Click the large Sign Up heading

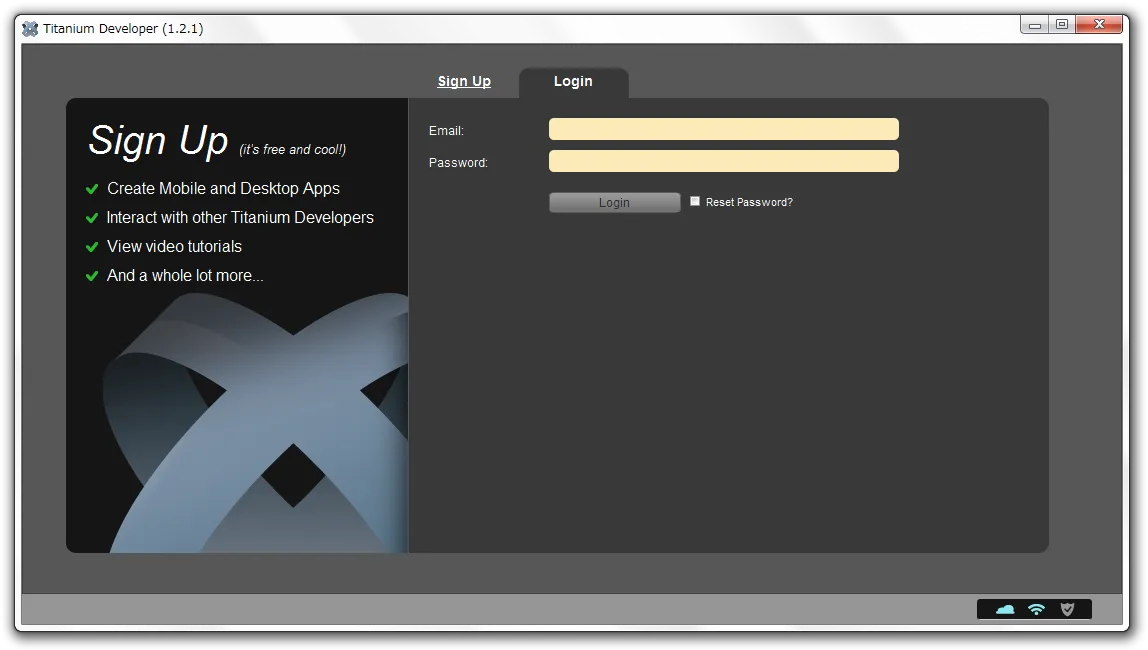click(x=158, y=141)
